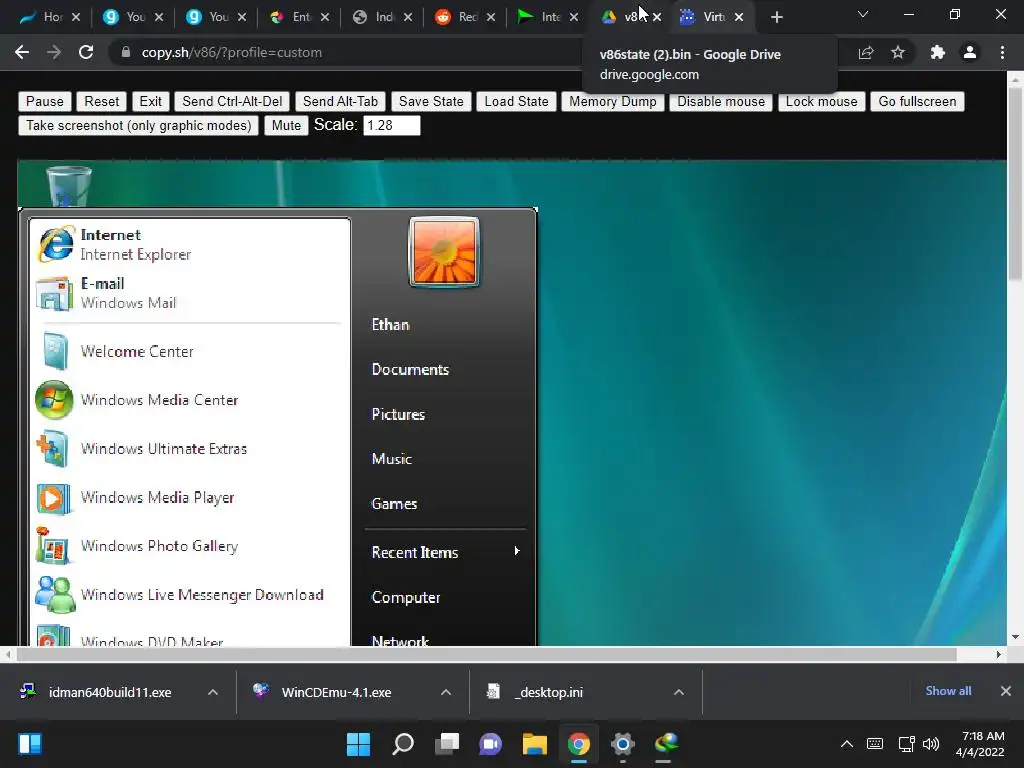Open Documents in Start menu

410,370
